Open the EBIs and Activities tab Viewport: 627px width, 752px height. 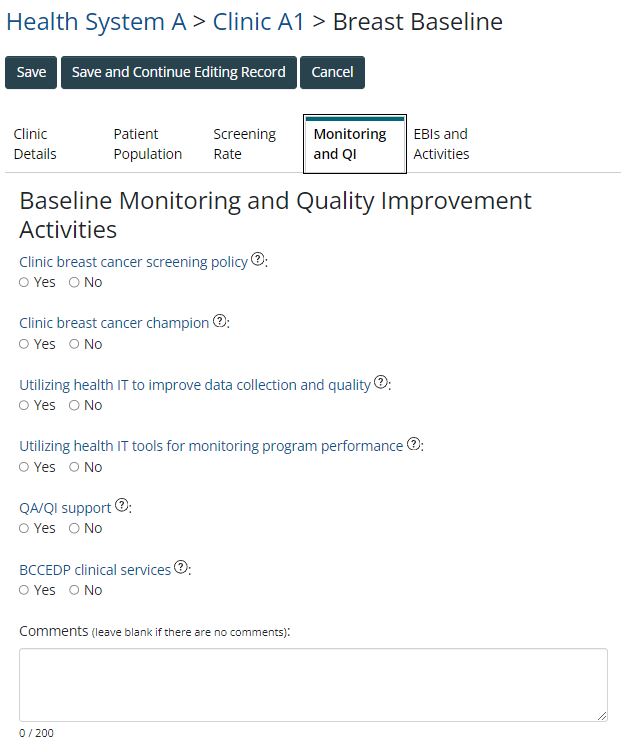coord(441,144)
